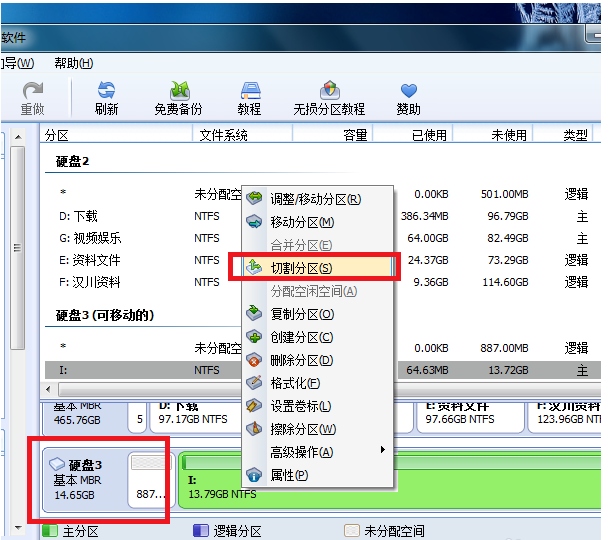This screenshot has height=540, width=610.
Task: Click the 硬盘2 group heading
Action: click(x=72, y=161)
